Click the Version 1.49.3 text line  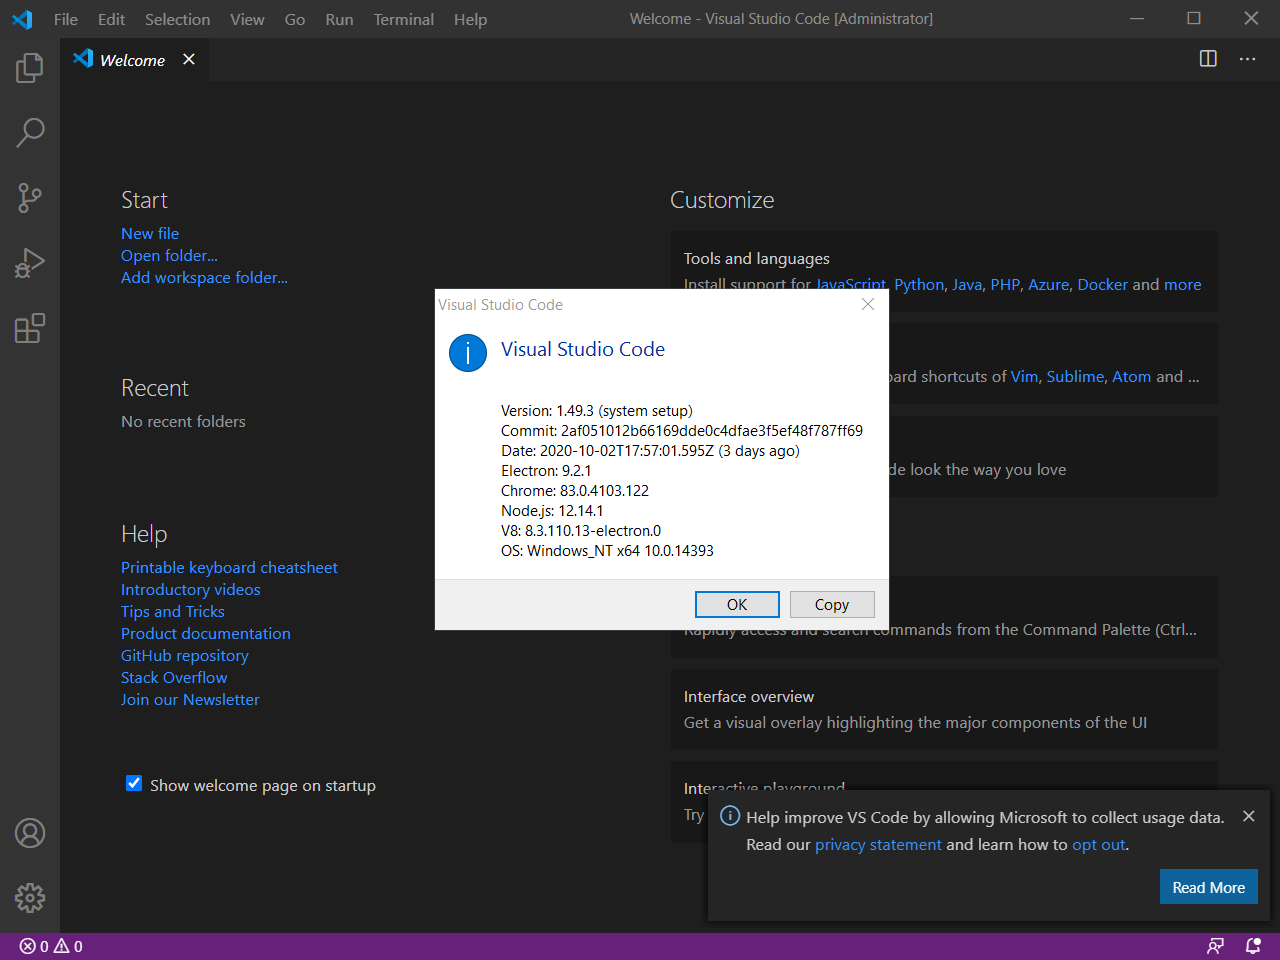pos(596,410)
